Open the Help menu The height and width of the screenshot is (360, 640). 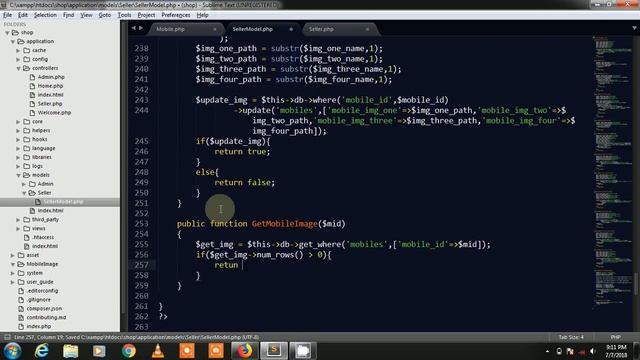pyautogui.click(x=202, y=15)
